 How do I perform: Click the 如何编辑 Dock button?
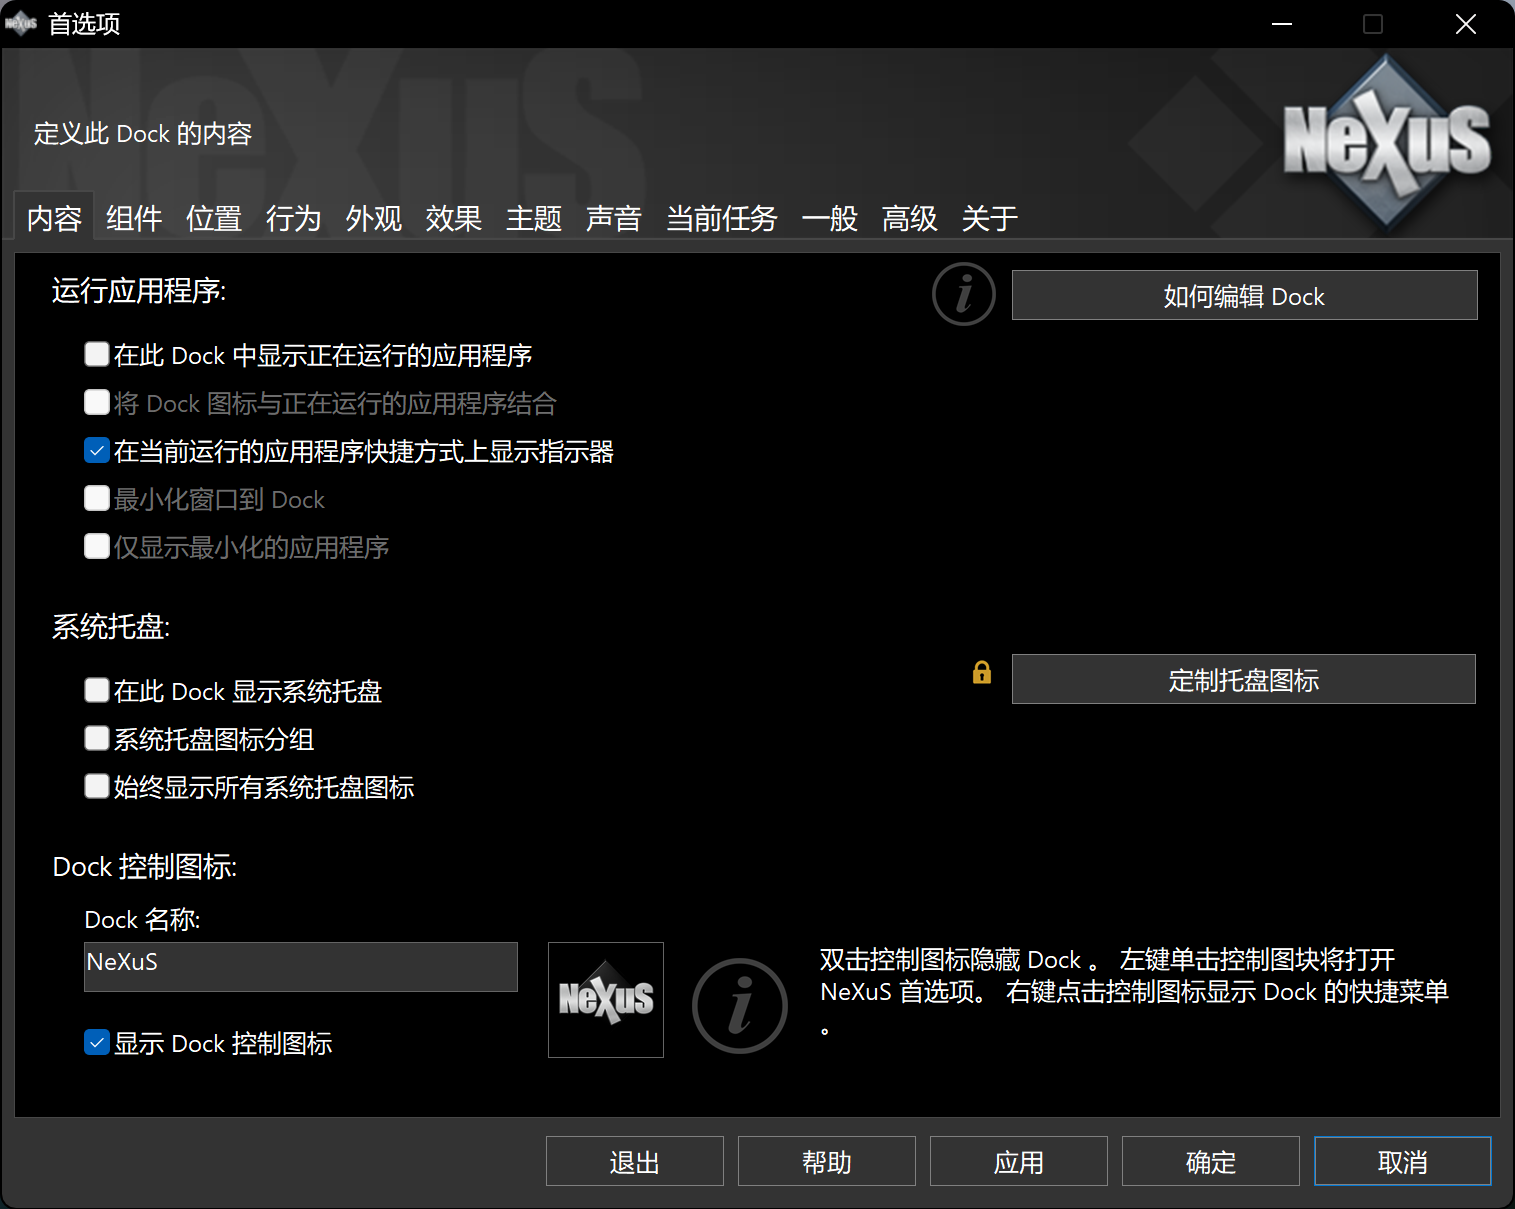point(1244,295)
